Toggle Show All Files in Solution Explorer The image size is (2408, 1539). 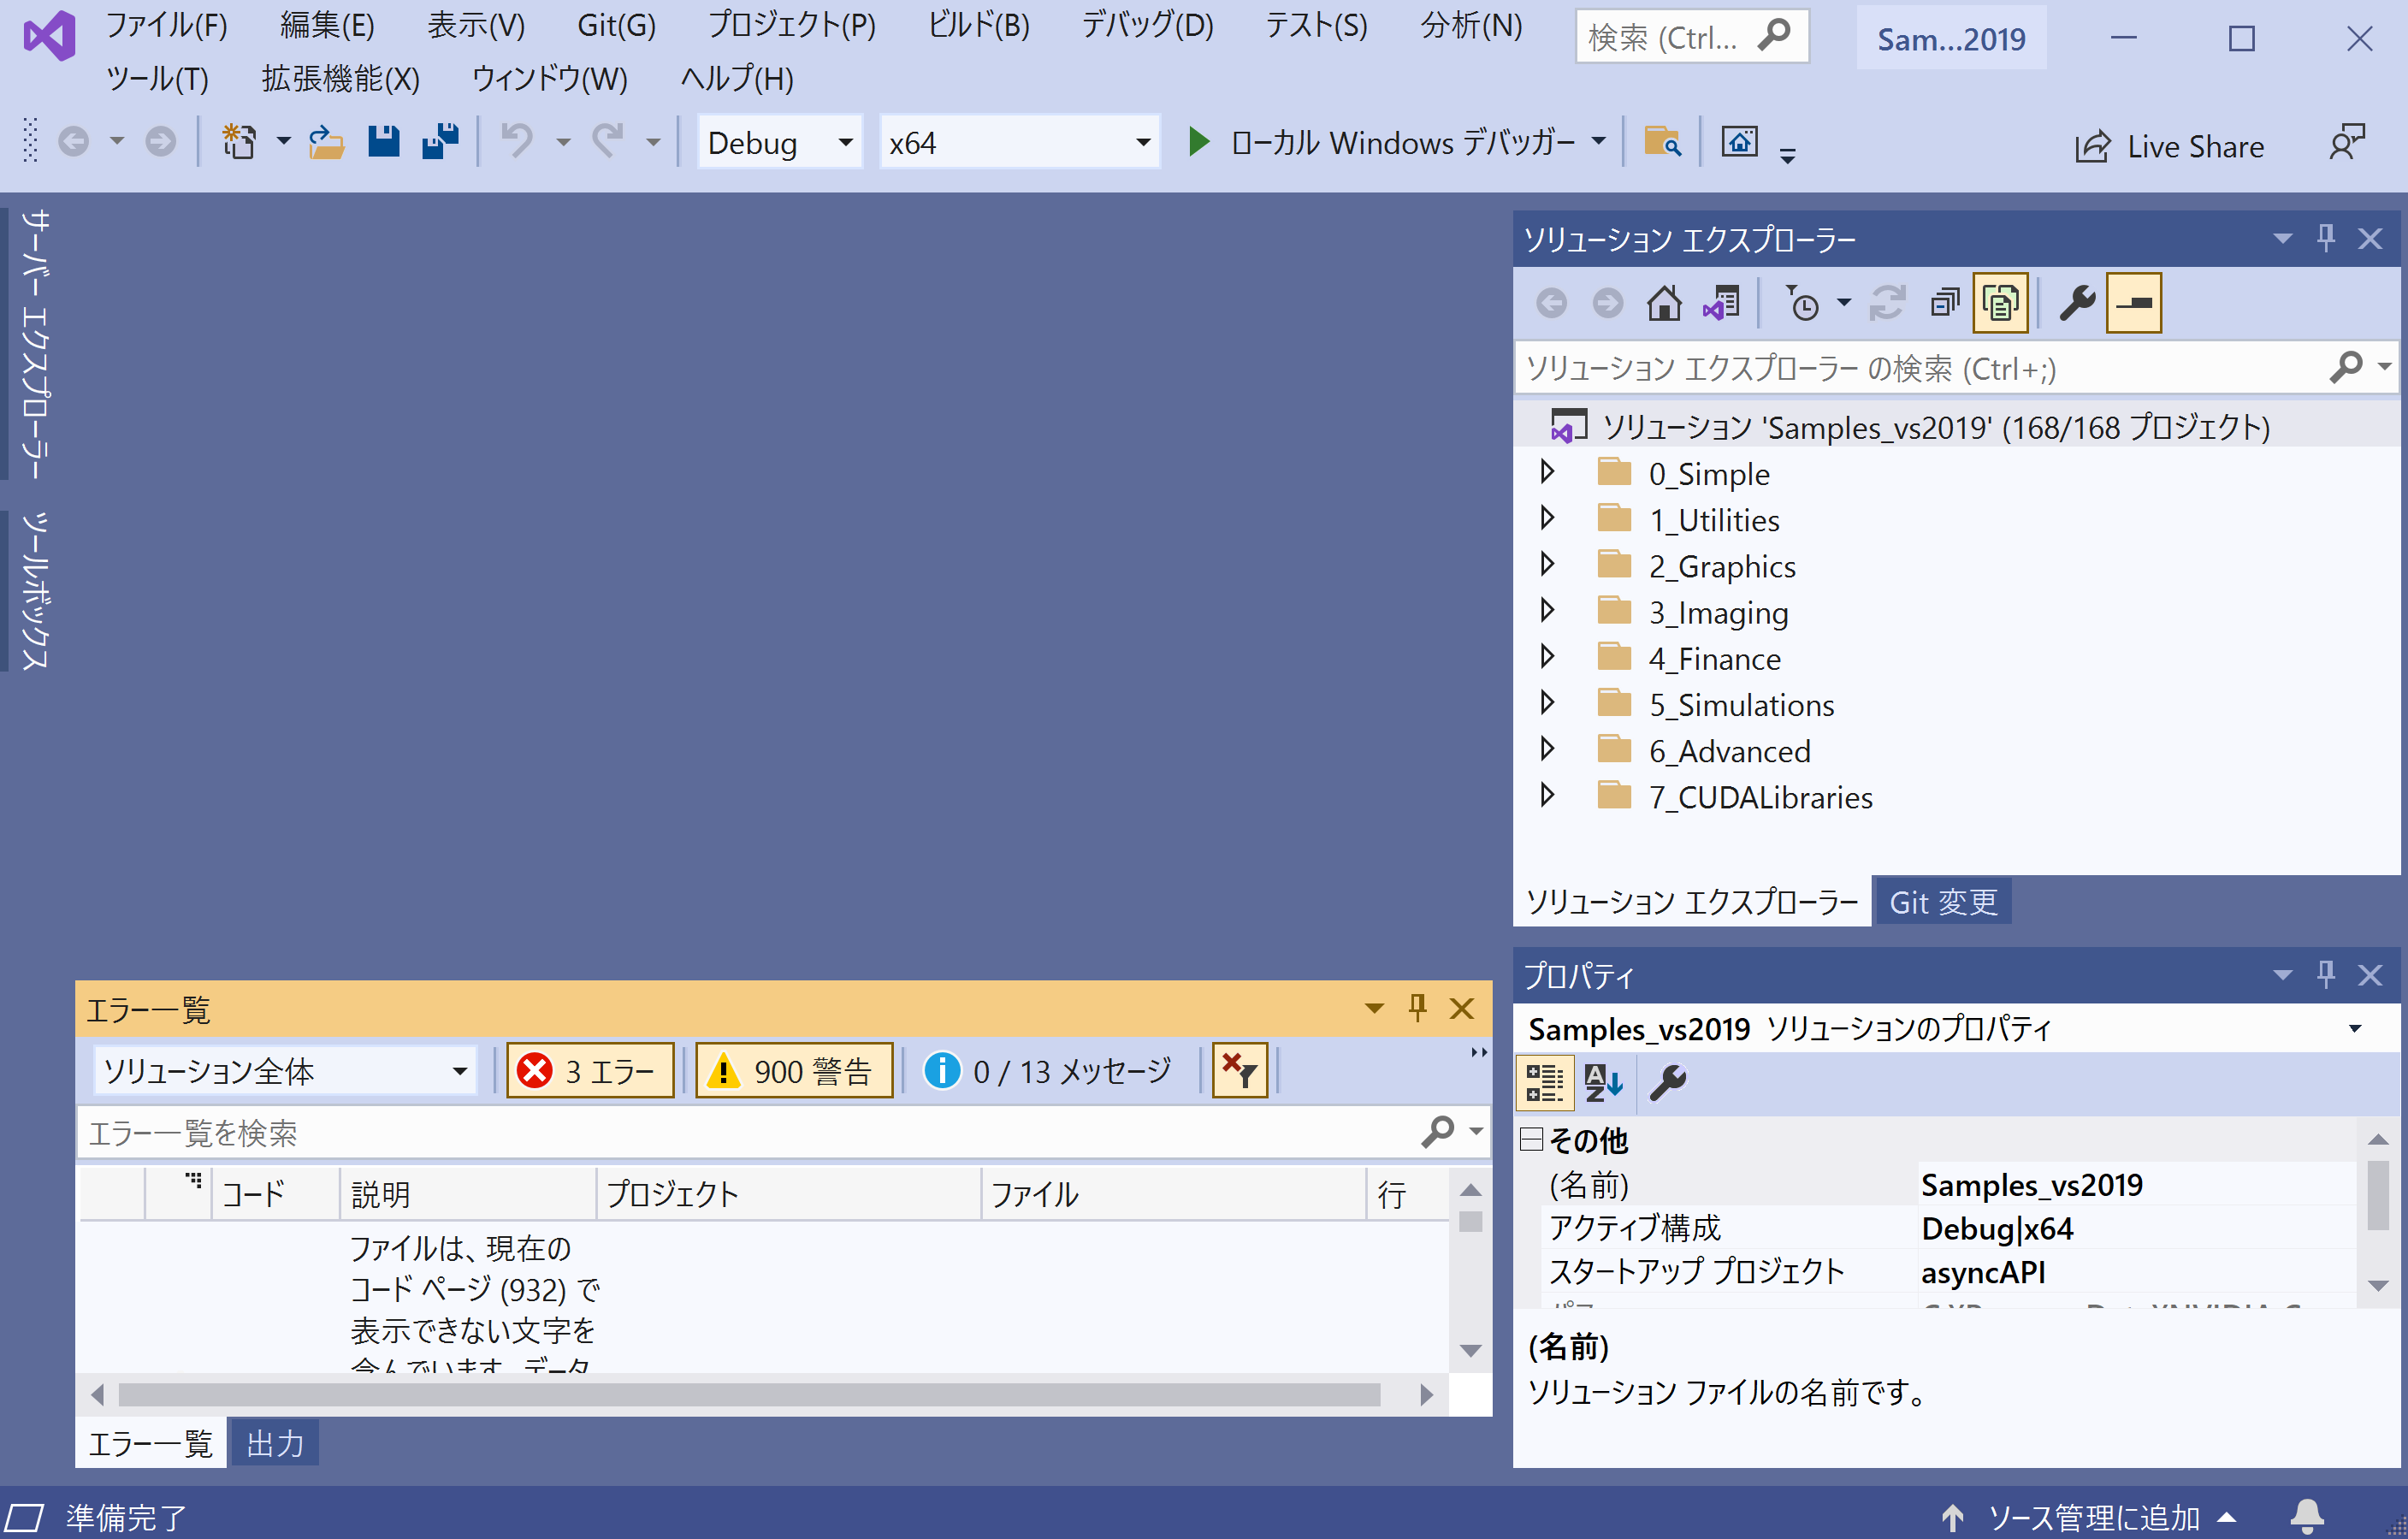(x=2001, y=303)
